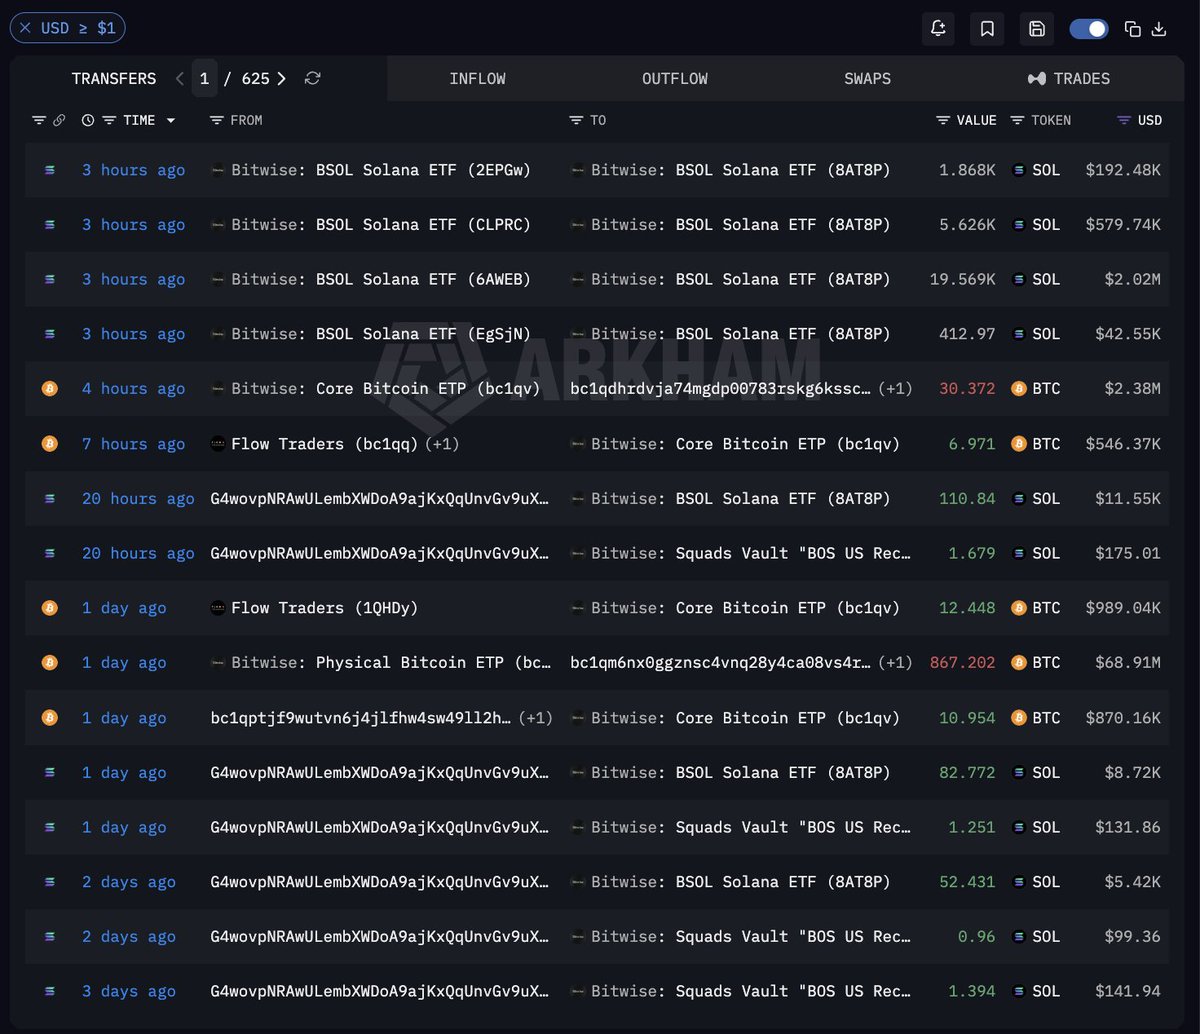The height and width of the screenshot is (1034, 1200).
Task: Click the Bitcoin icon on the 12.448 BTC row
Action: pos(50,608)
